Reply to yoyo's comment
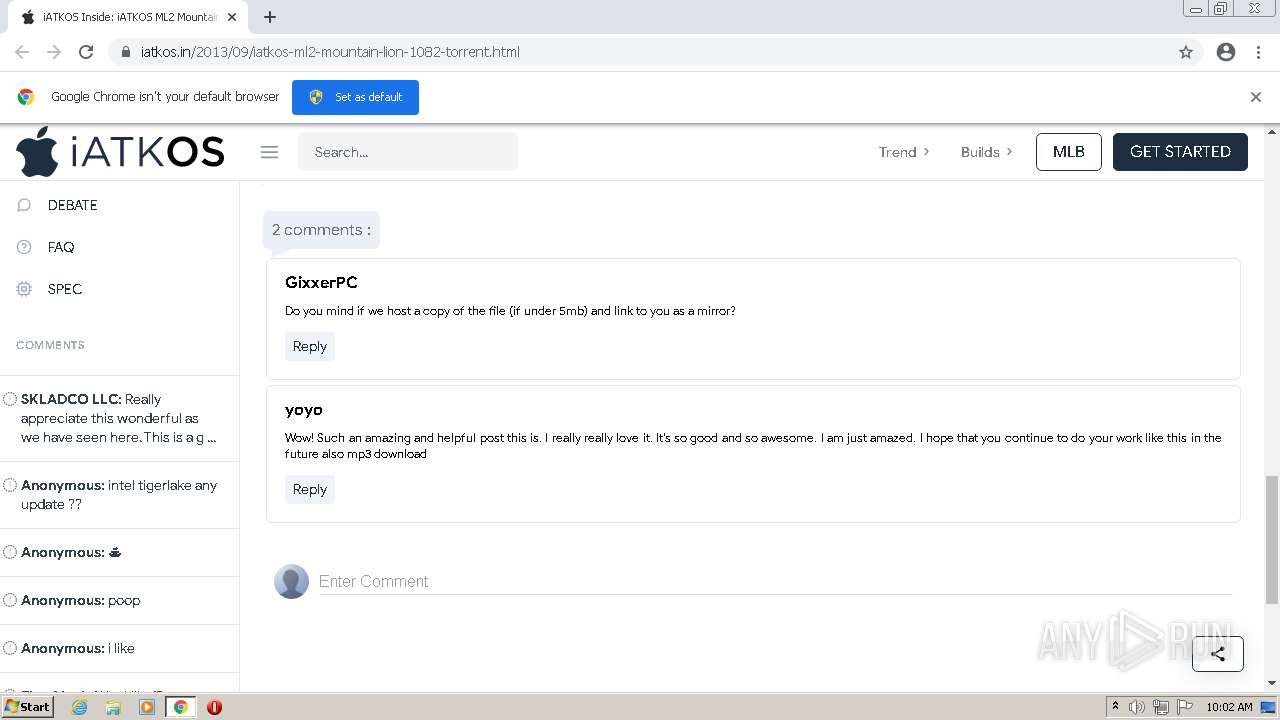The image size is (1280, 720). point(310,489)
